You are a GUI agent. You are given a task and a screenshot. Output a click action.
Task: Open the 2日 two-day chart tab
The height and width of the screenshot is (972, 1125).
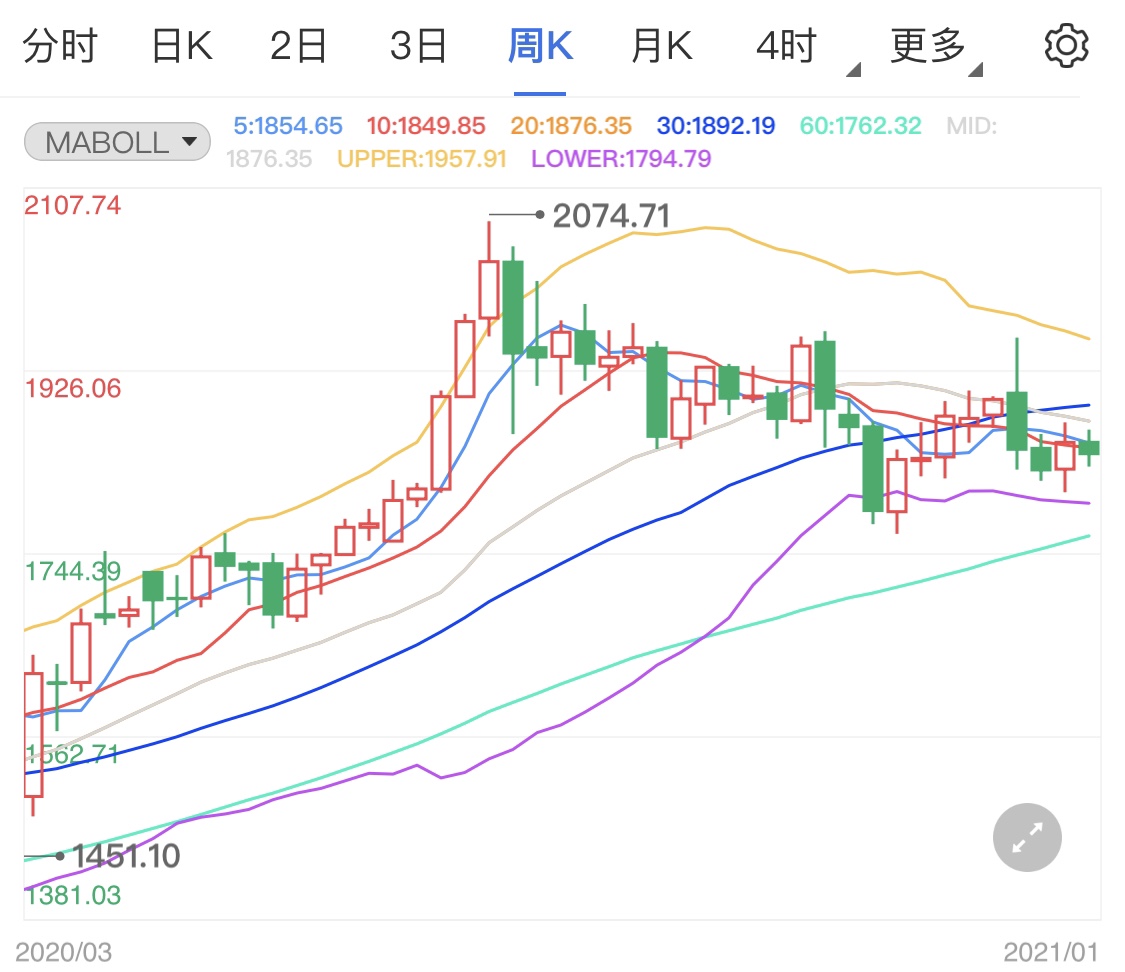tap(297, 44)
